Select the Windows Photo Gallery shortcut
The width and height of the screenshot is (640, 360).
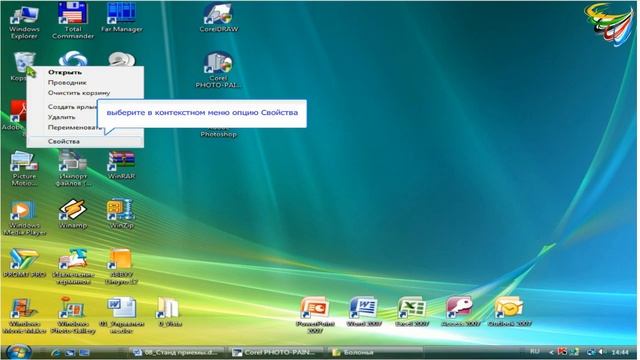point(73,315)
